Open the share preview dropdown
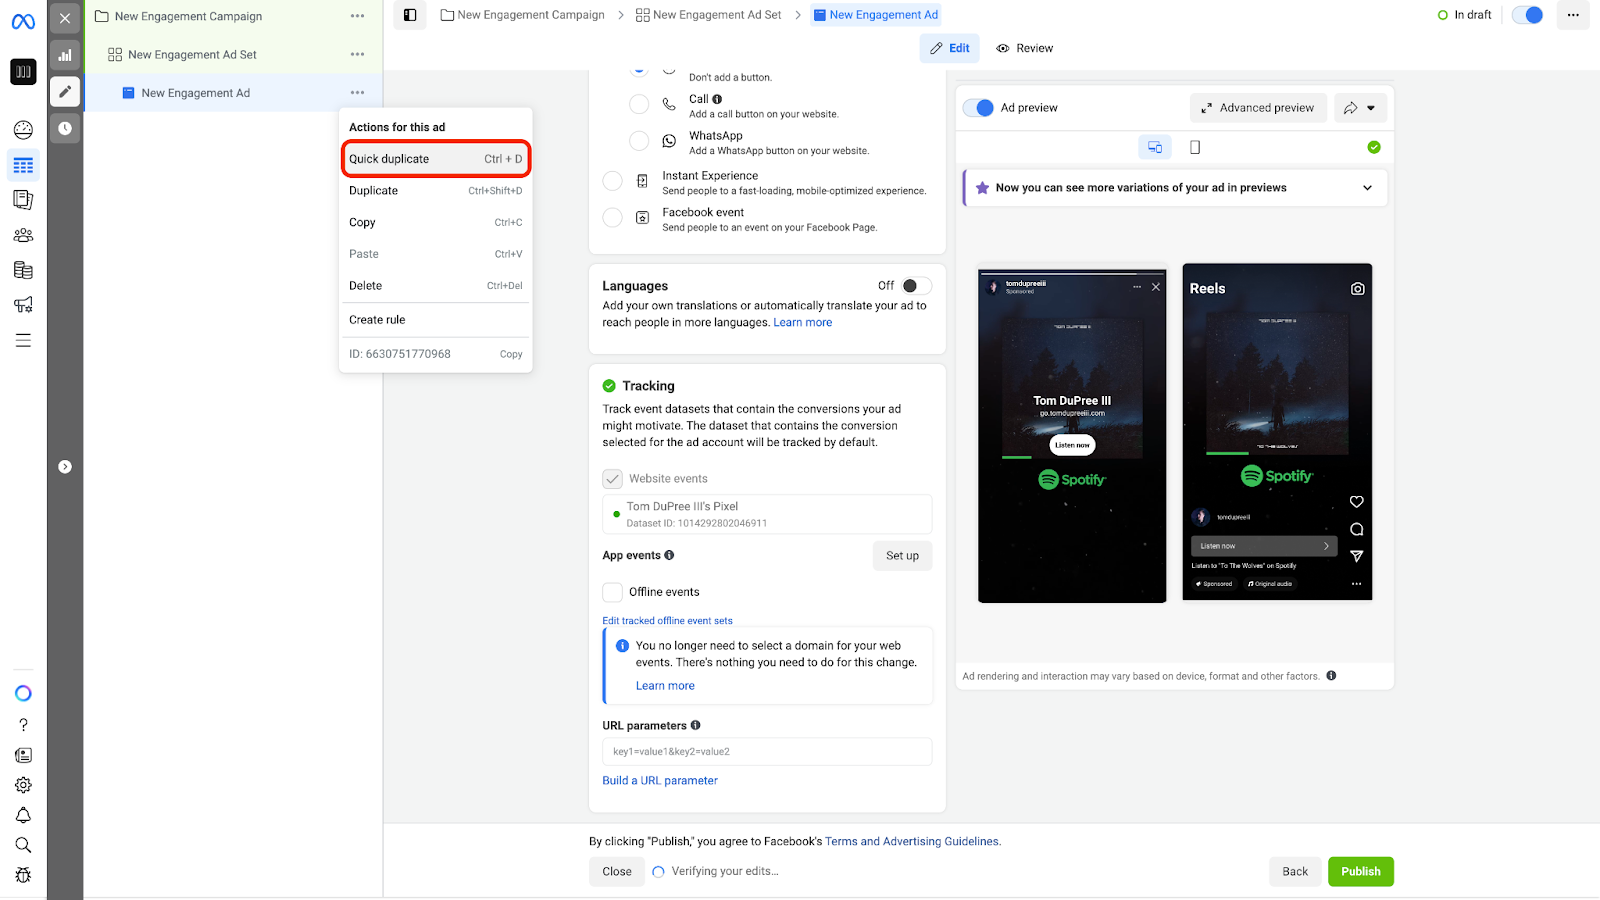The width and height of the screenshot is (1600, 900). 1360,108
